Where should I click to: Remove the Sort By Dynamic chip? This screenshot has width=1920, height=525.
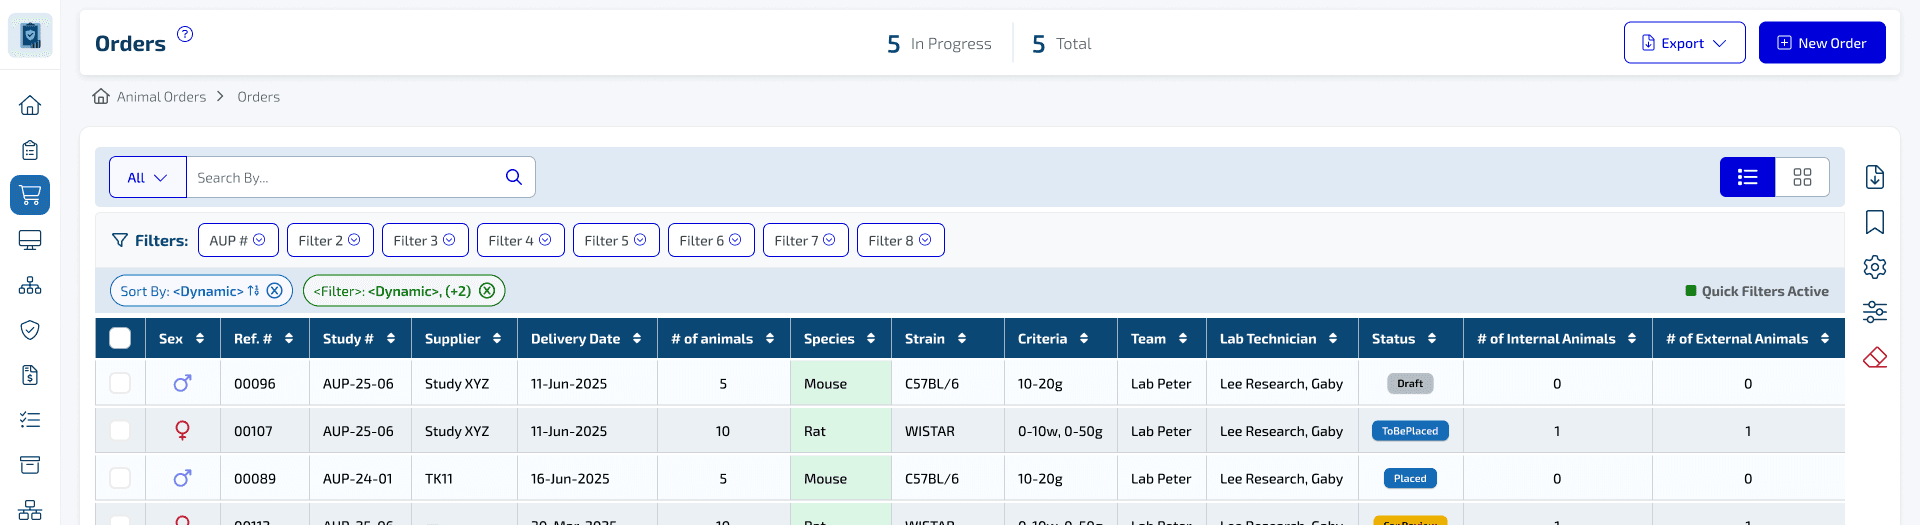[x=275, y=291]
